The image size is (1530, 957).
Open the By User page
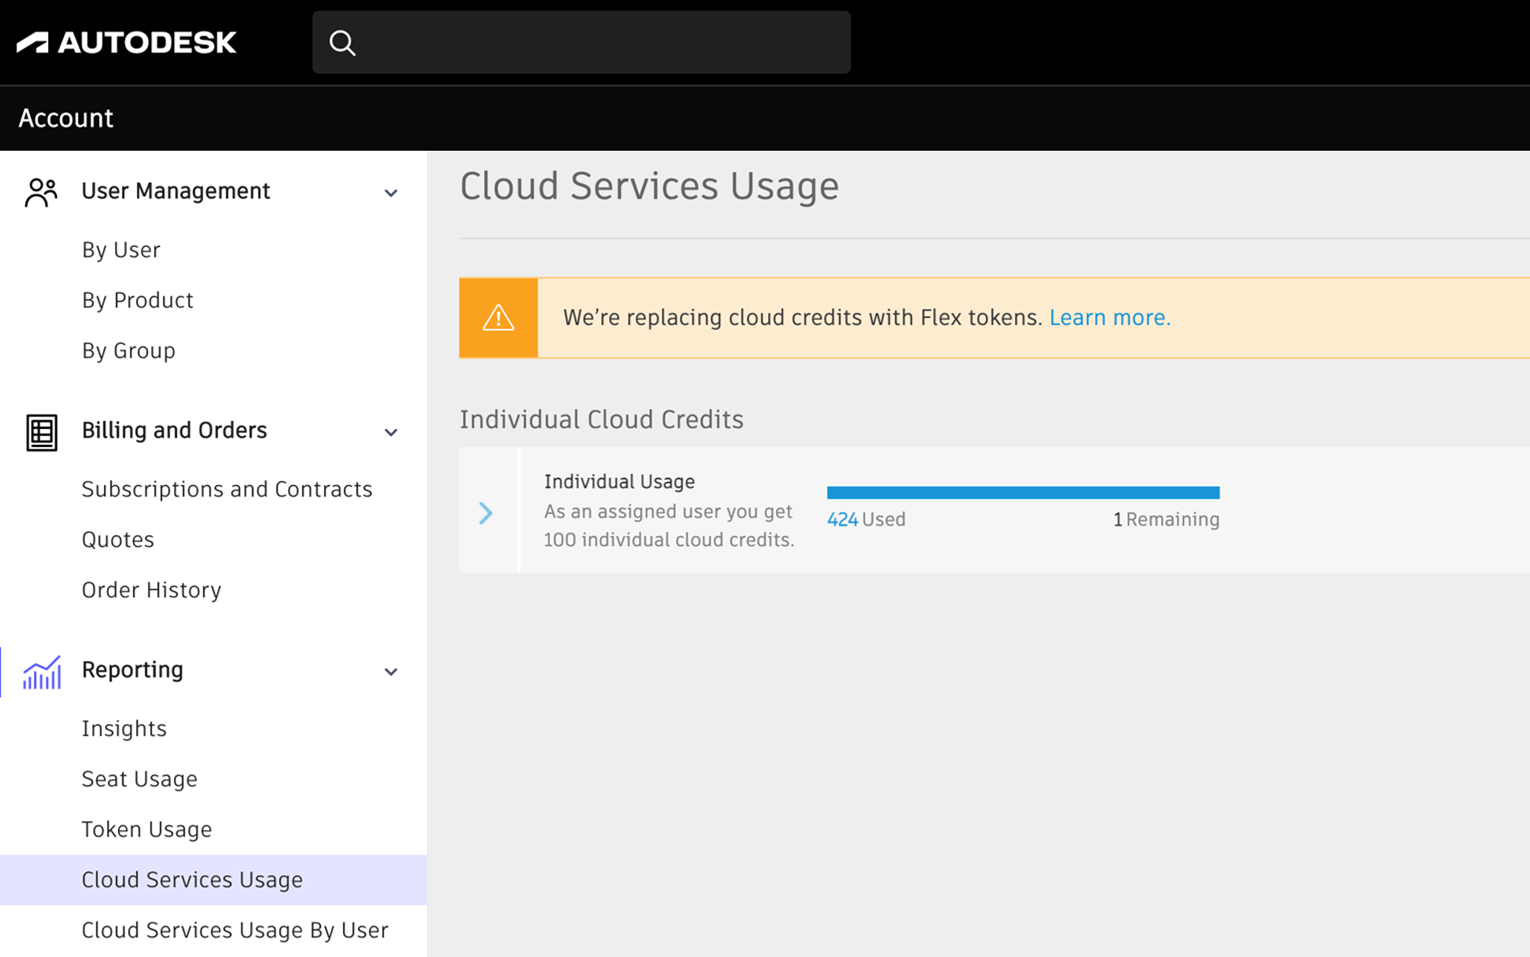120,249
